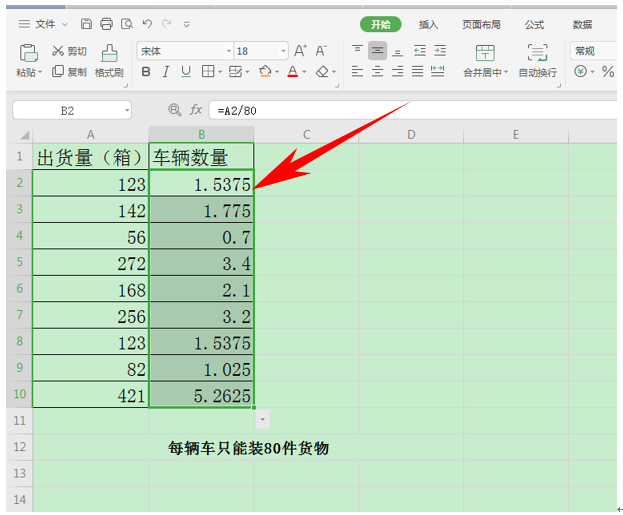Click the Wrap Text (自动换行) button
The image size is (623, 515).
click(538, 61)
